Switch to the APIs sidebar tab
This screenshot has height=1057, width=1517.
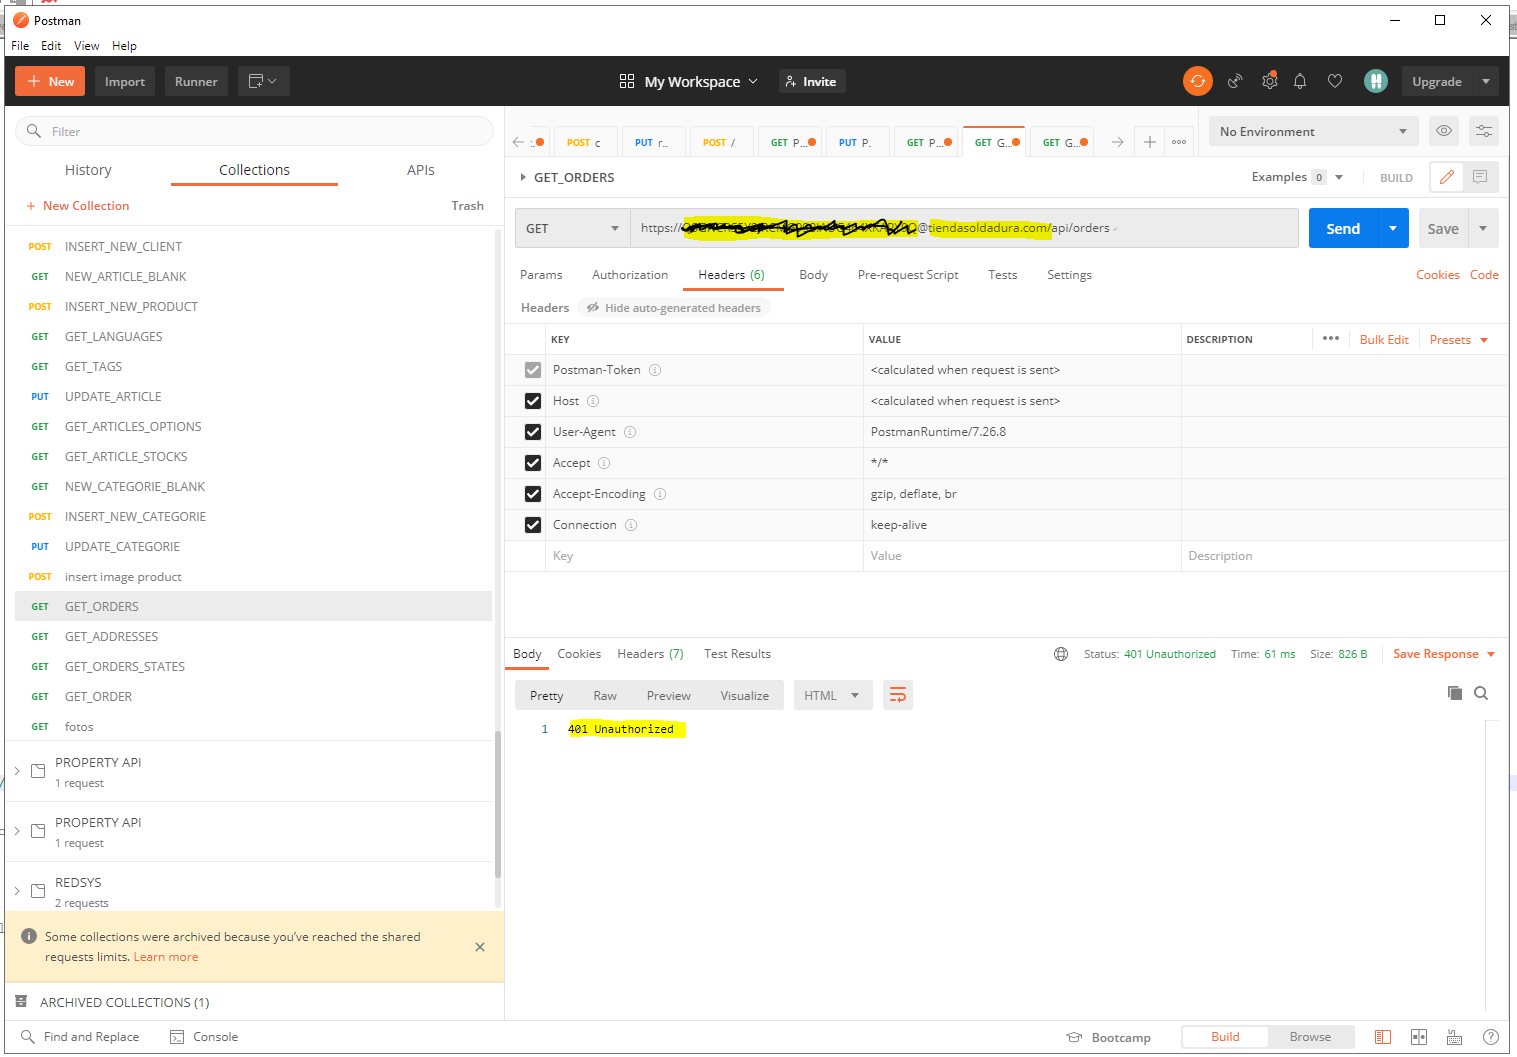click(x=421, y=170)
